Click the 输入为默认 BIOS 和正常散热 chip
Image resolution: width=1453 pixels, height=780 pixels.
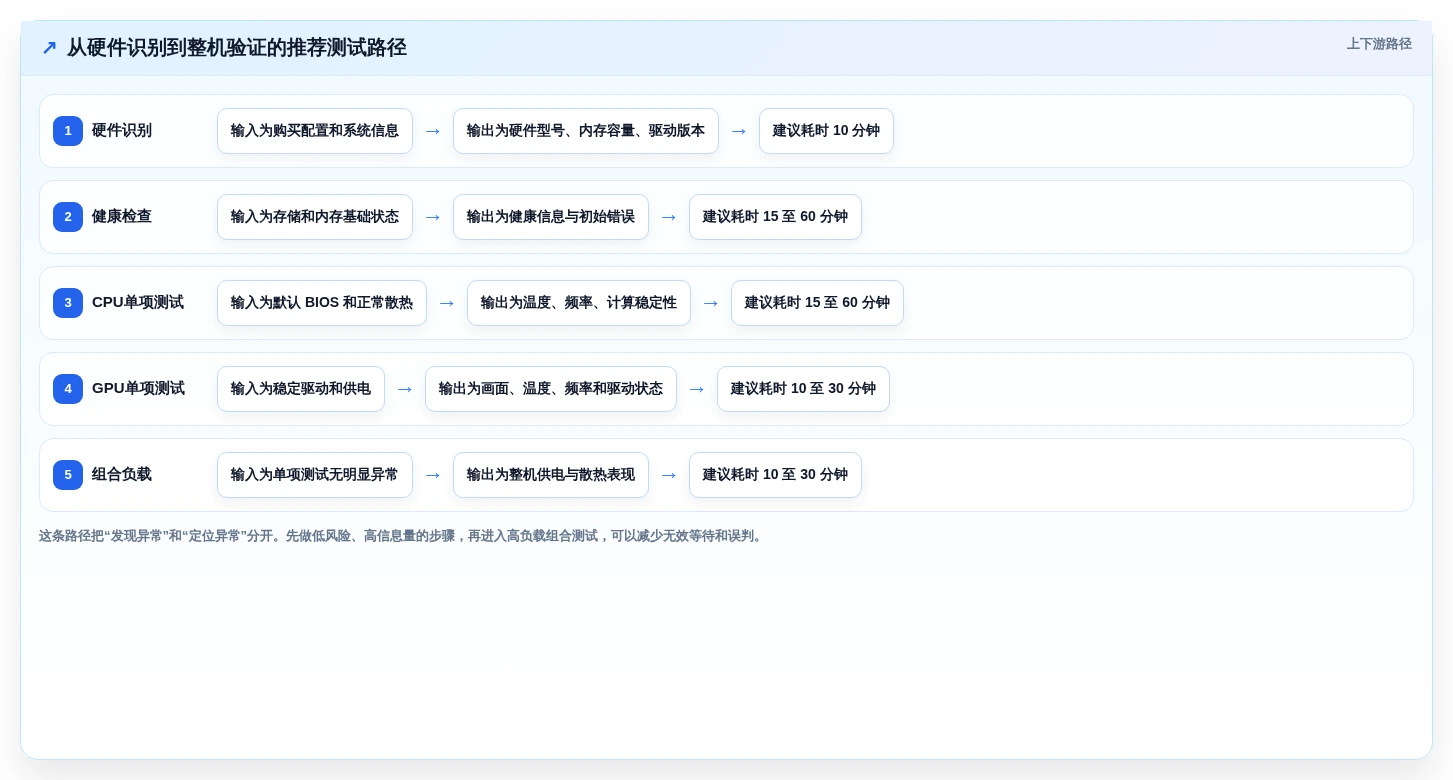pos(322,303)
